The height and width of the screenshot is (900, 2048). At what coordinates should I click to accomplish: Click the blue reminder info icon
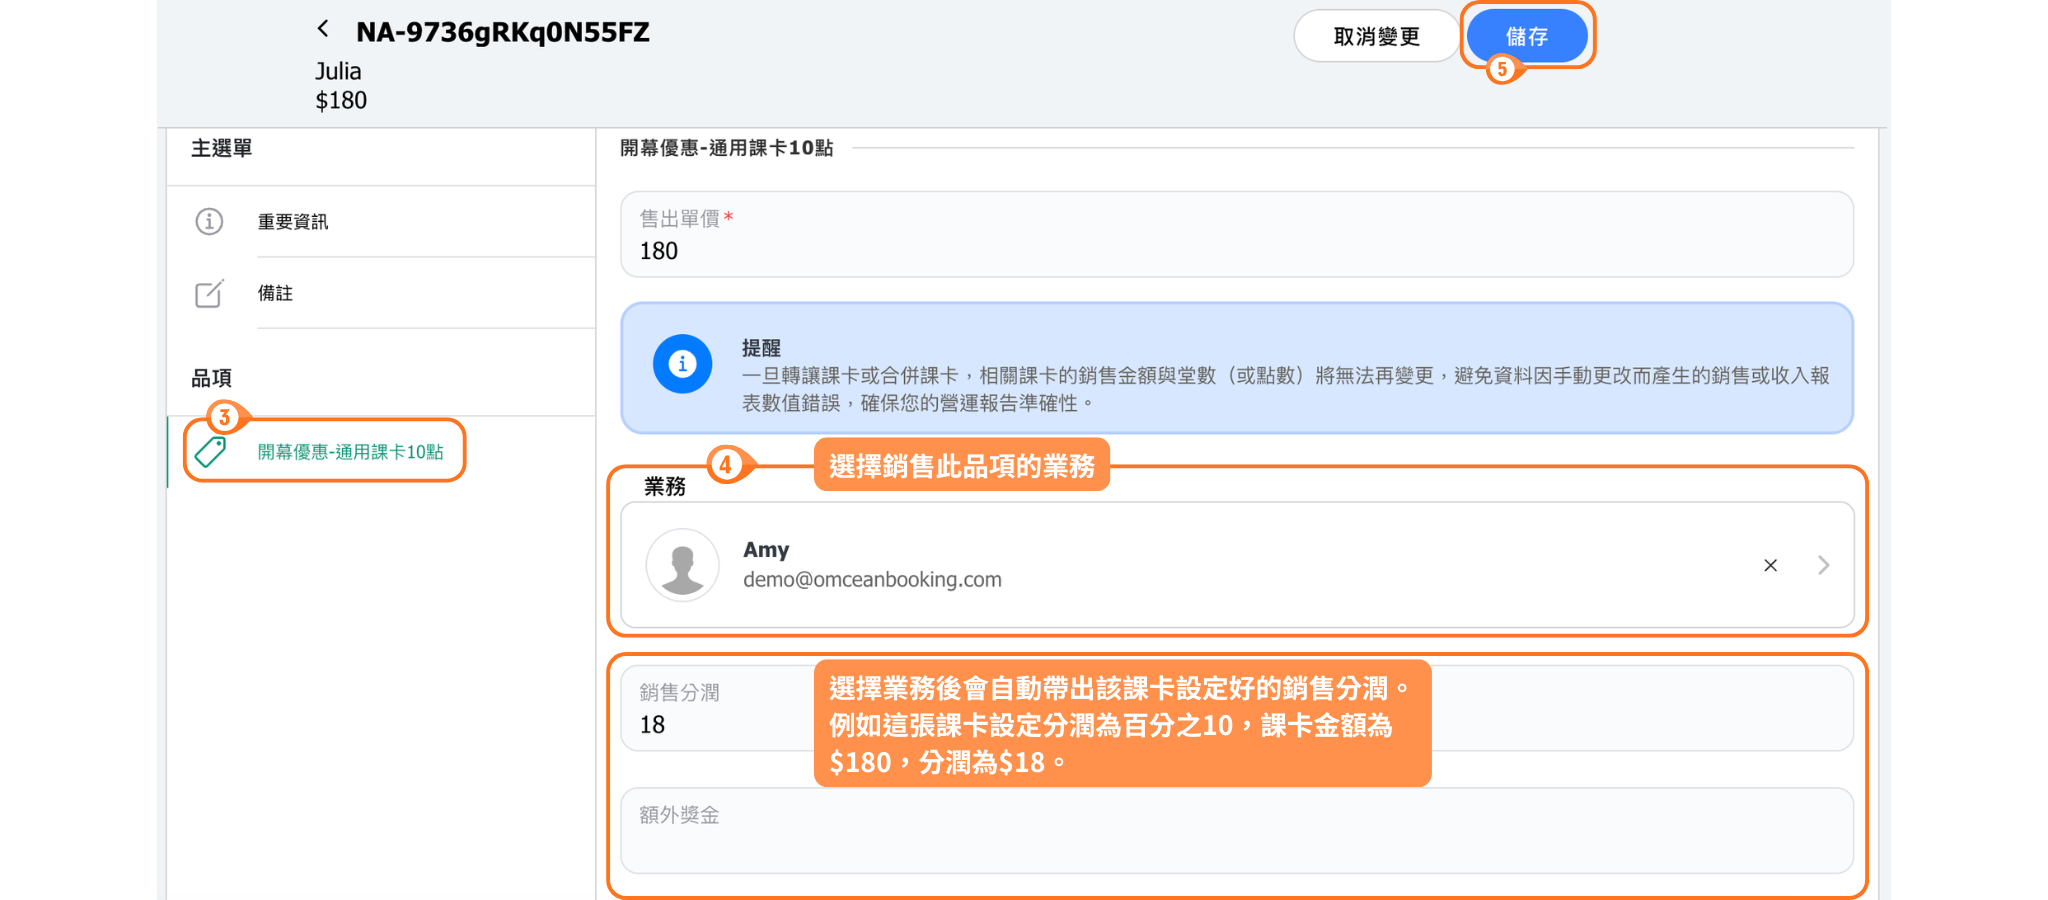(682, 364)
